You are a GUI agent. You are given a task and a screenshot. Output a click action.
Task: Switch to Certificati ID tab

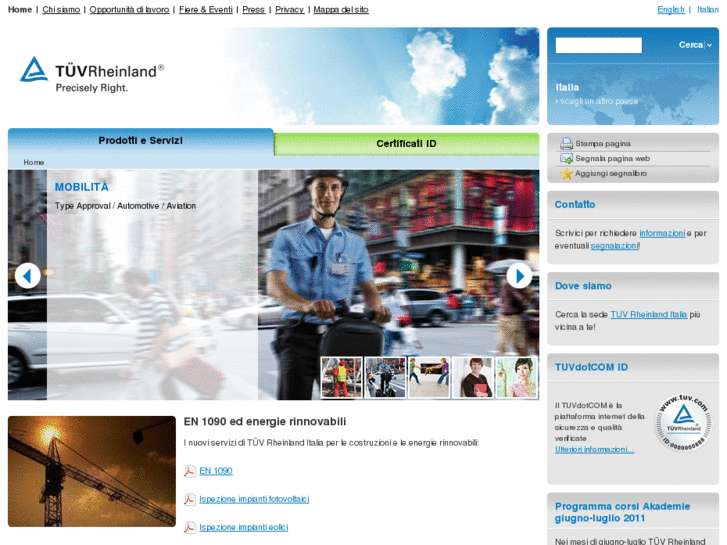pos(407,144)
